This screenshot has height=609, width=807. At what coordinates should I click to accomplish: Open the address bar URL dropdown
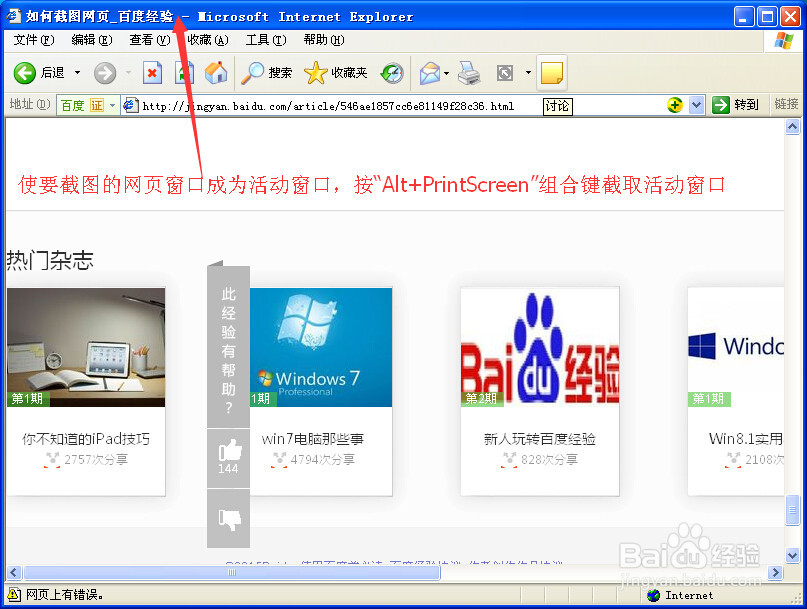696,105
